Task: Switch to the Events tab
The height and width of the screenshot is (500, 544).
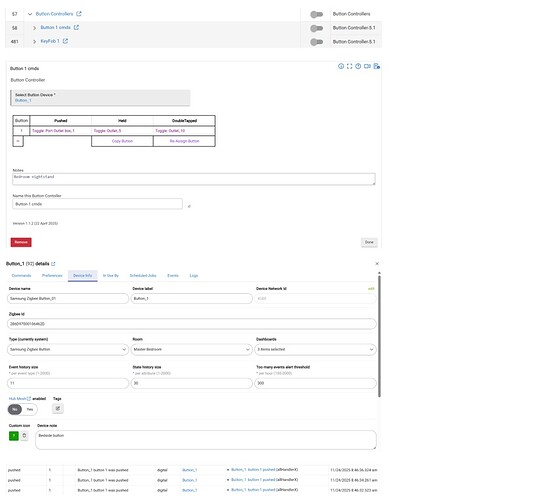Action: 173,276
